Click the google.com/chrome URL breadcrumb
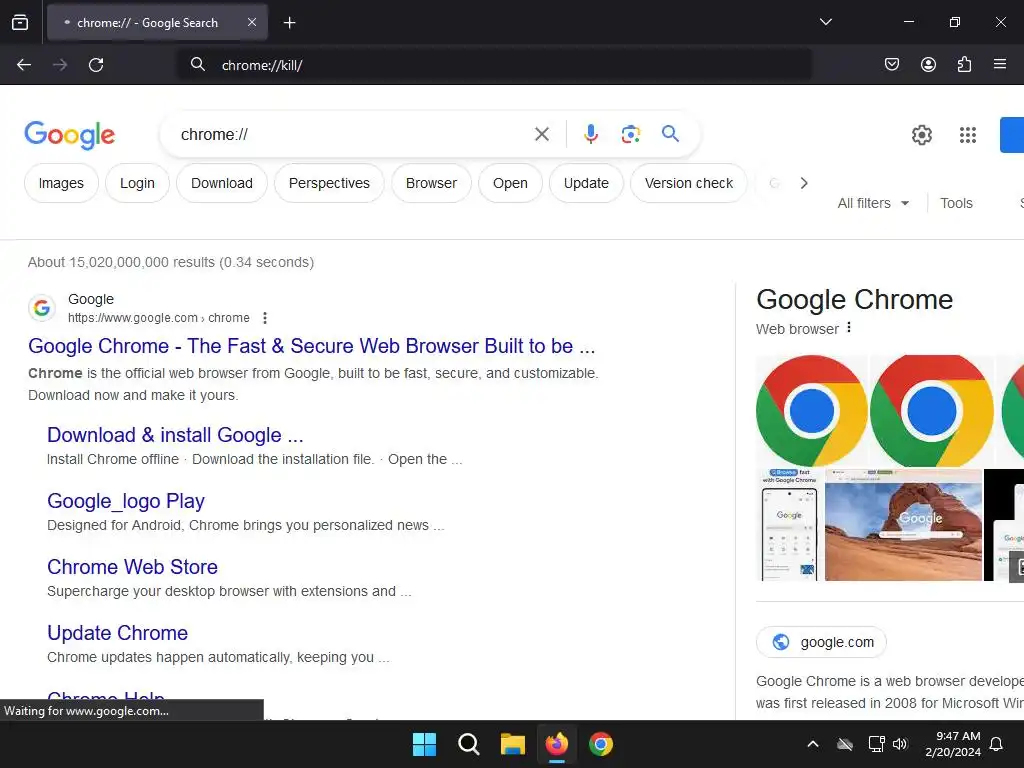 pos(159,318)
